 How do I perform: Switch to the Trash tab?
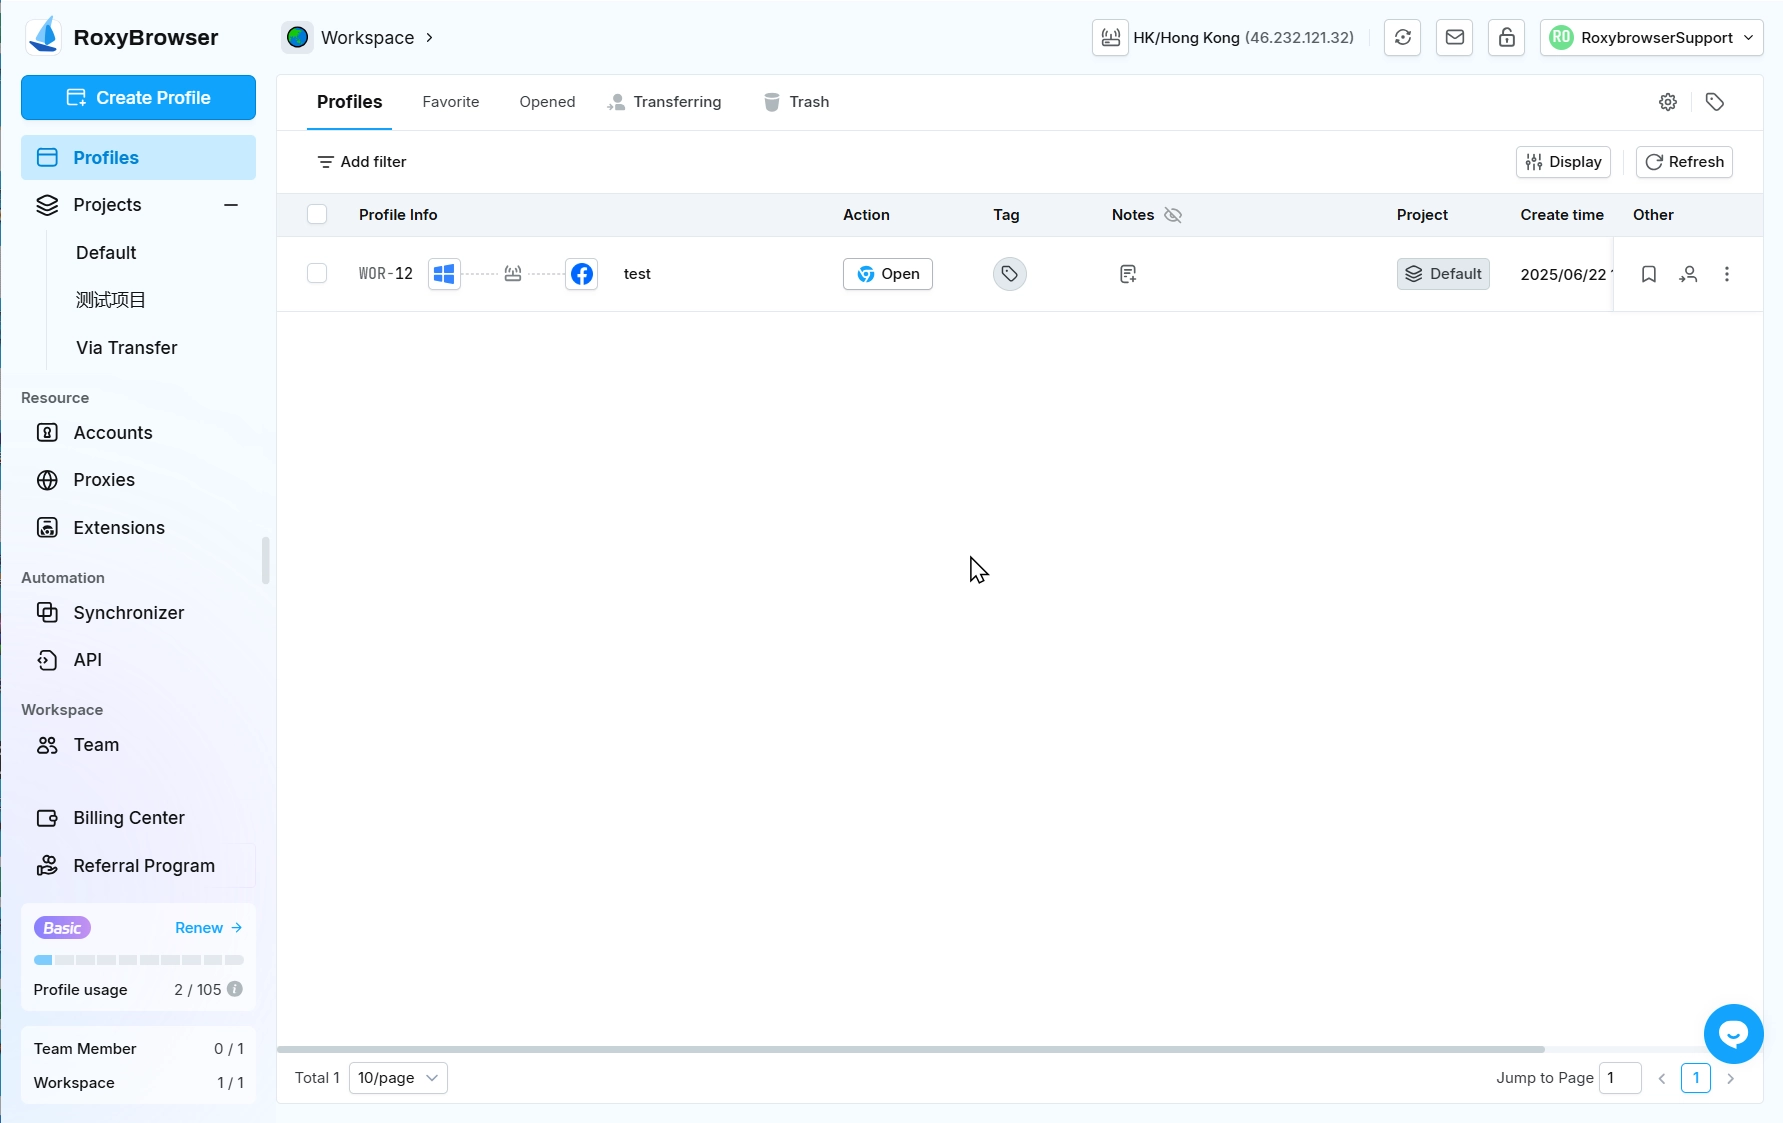pyautogui.click(x=797, y=102)
